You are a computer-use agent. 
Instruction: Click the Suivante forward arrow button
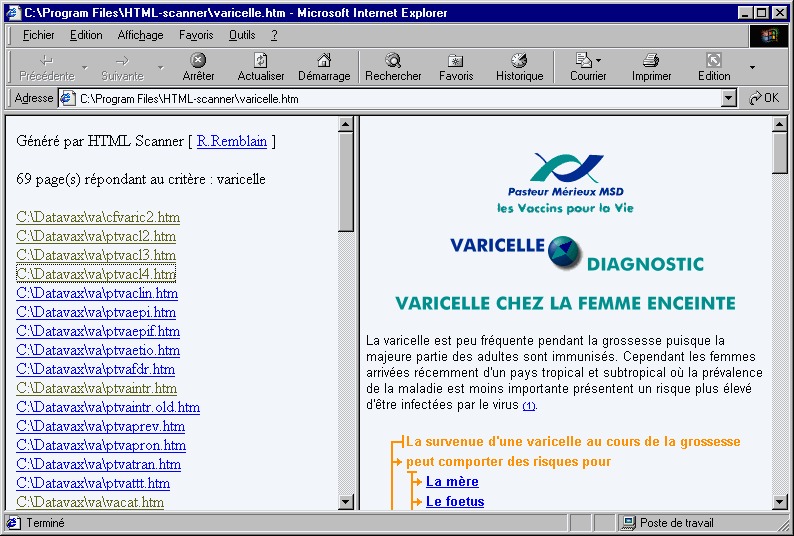point(122,67)
